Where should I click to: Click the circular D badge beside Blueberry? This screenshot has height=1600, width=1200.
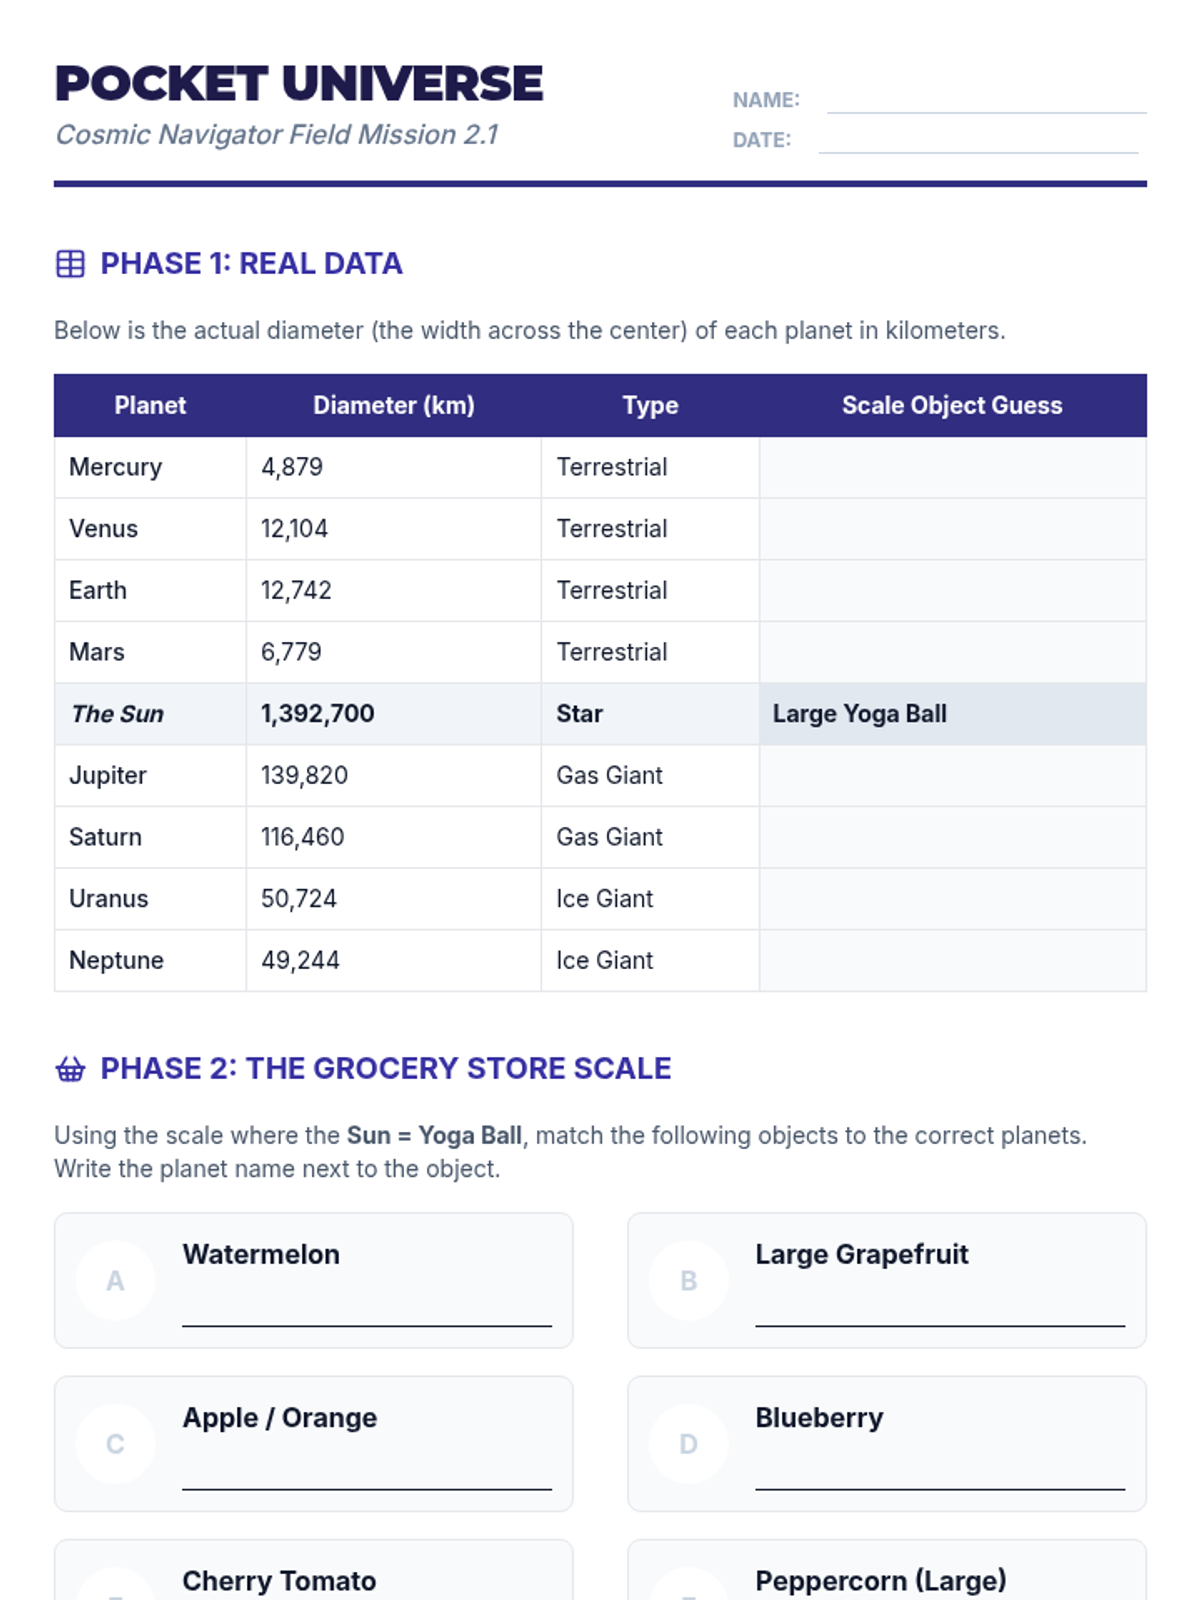(x=688, y=1444)
